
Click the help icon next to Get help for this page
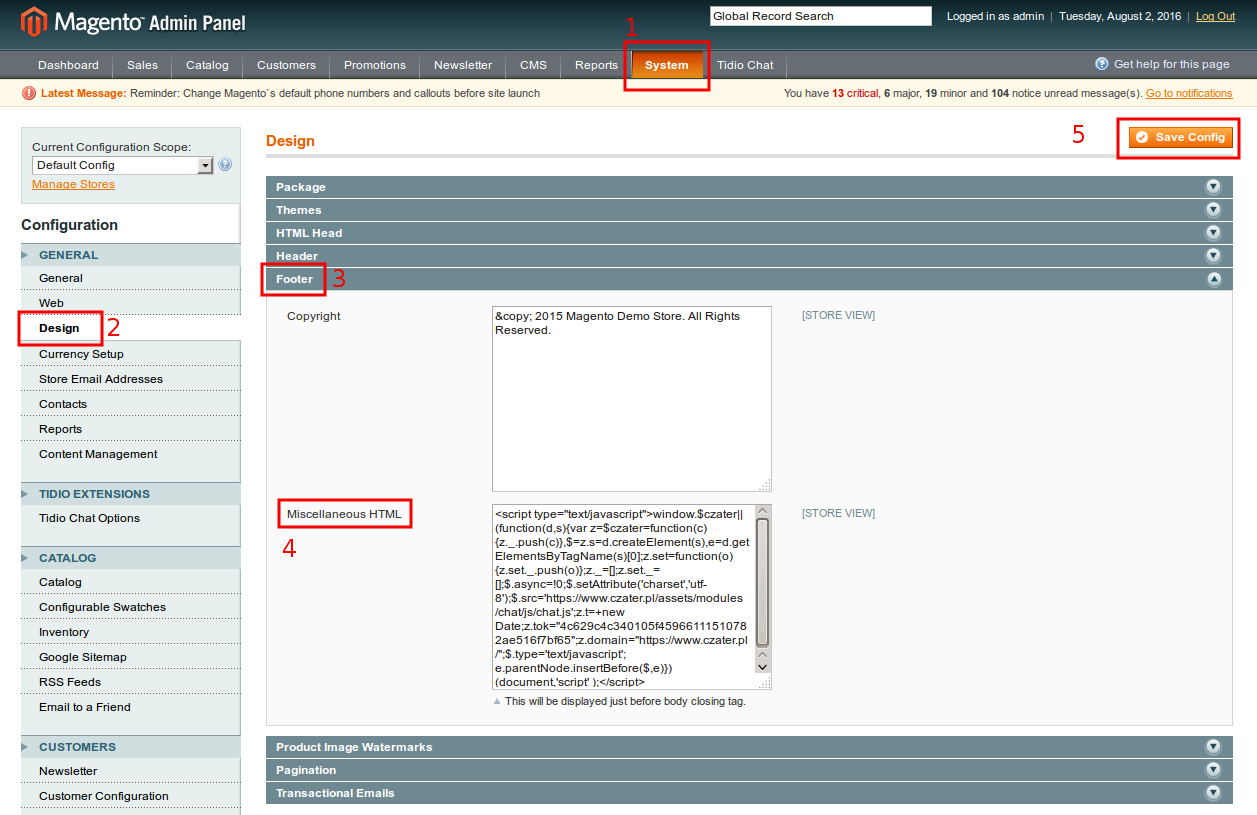point(1102,64)
